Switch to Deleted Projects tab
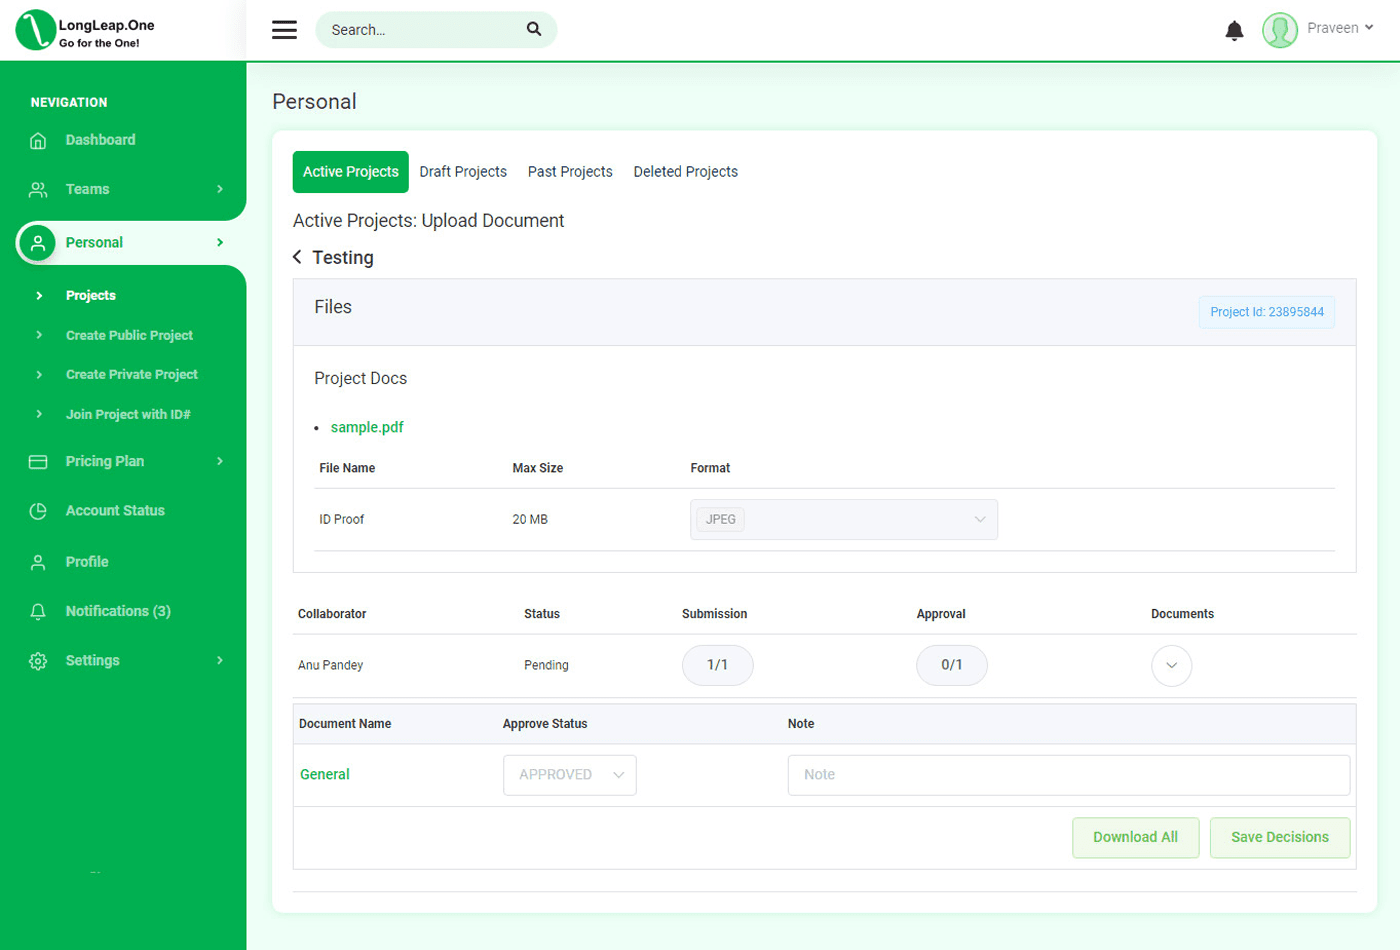The height and width of the screenshot is (950, 1400). point(686,172)
